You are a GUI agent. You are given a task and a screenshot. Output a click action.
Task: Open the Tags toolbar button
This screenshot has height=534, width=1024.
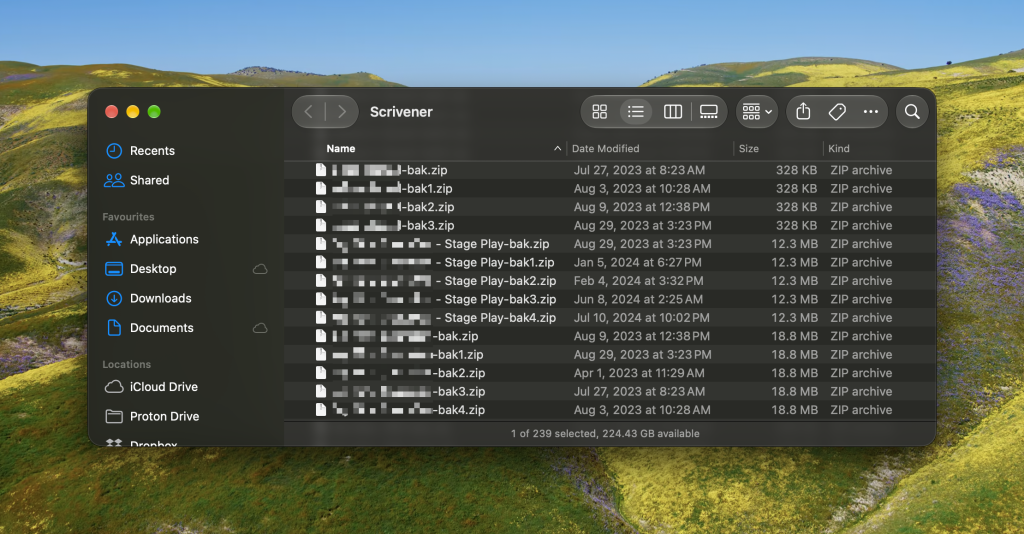(x=837, y=112)
